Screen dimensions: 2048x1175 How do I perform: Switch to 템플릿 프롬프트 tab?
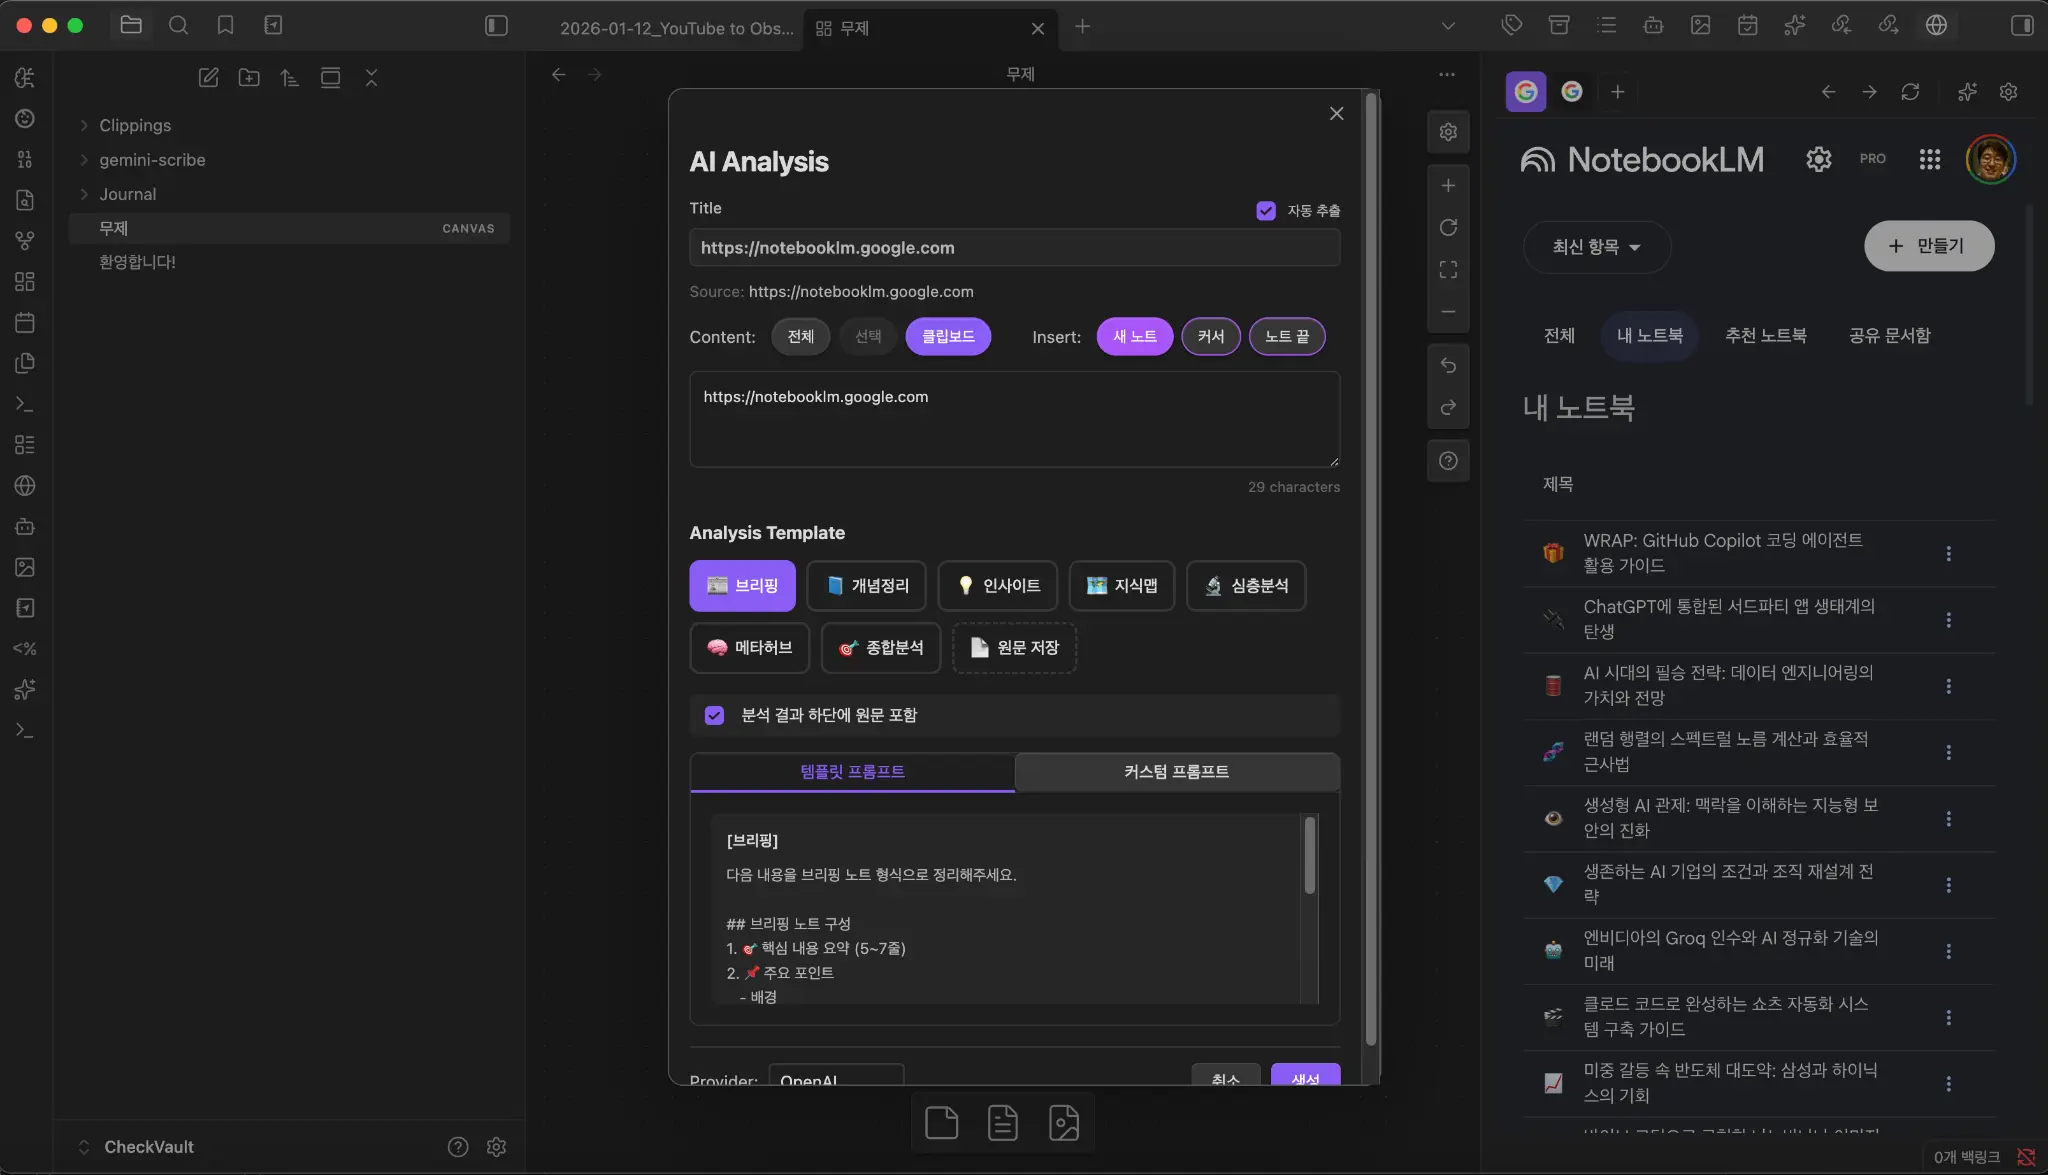[x=852, y=772]
